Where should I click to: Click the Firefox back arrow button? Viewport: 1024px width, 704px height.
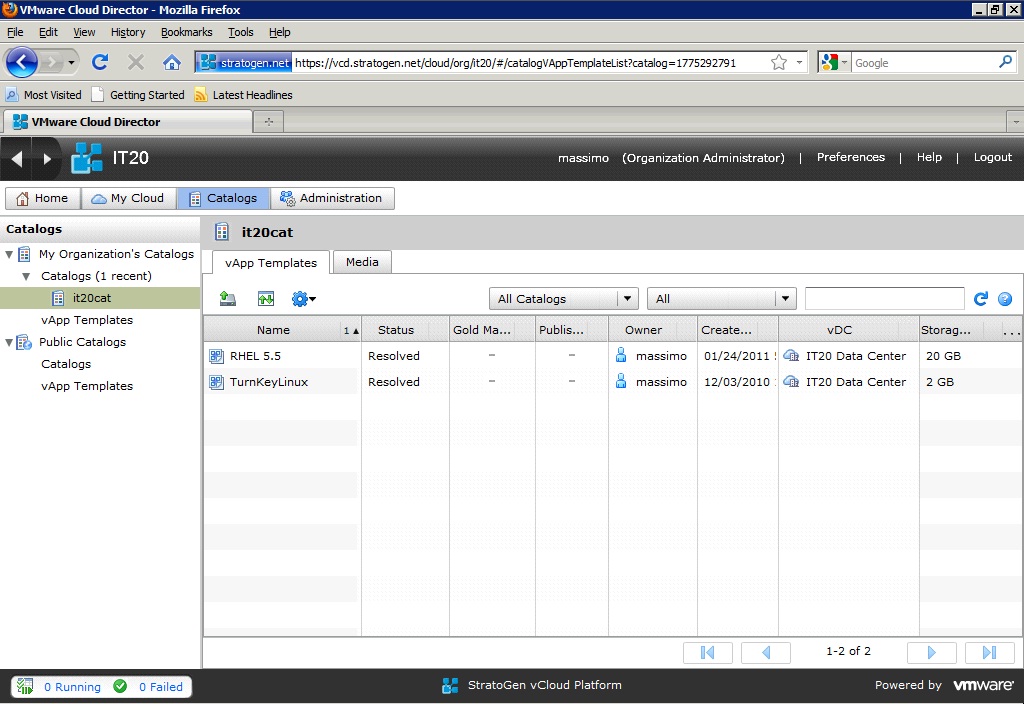(x=22, y=63)
